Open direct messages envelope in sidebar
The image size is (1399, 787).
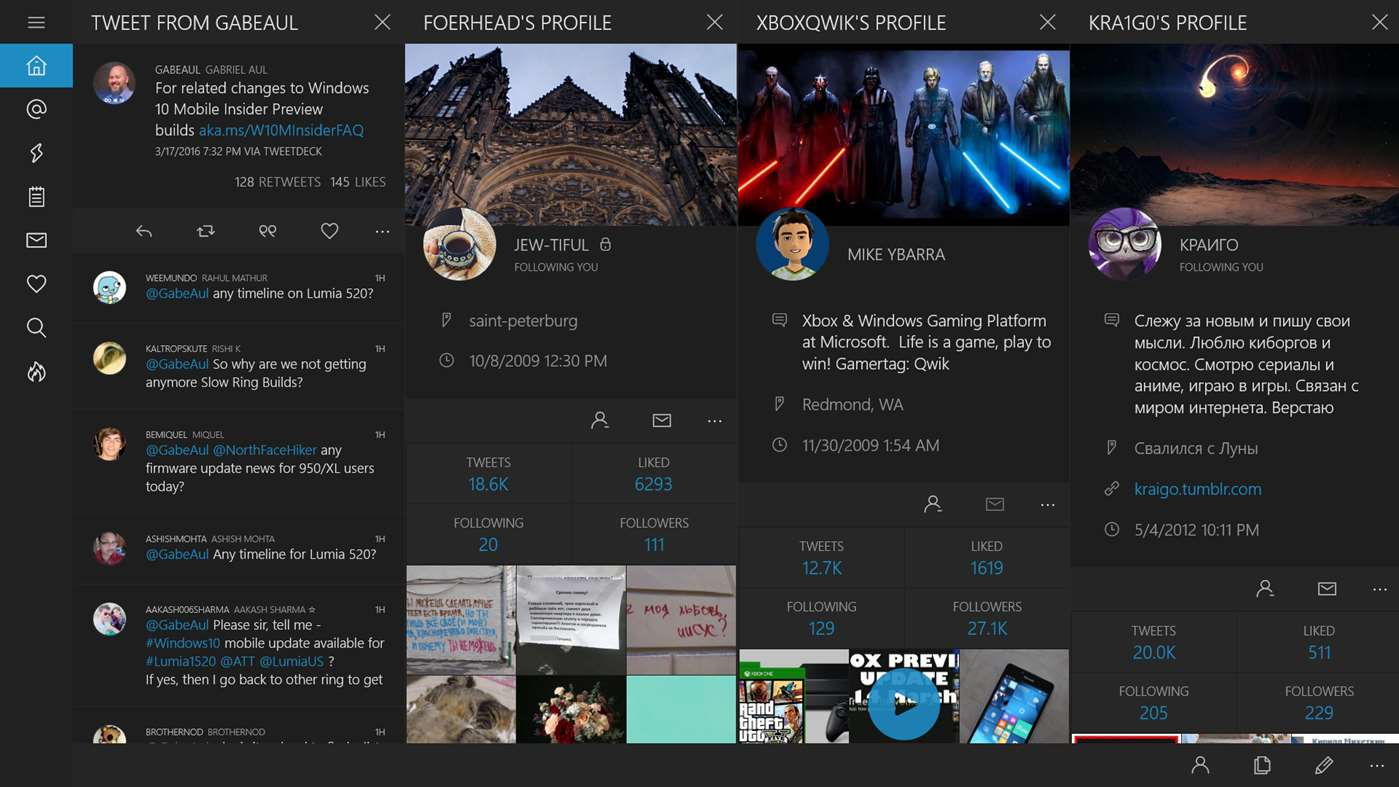[36, 240]
